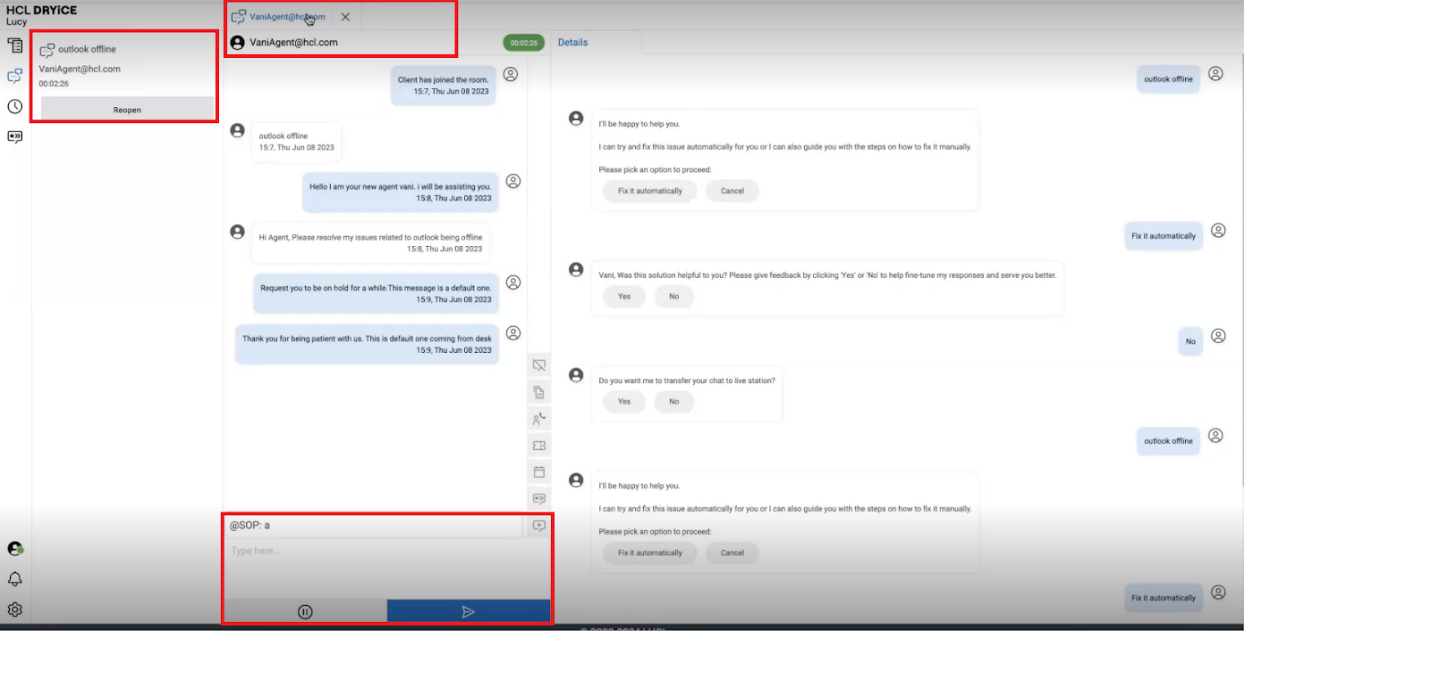
Task: Open the quick reply plus chat icon
Action: pyautogui.click(x=539, y=526)
